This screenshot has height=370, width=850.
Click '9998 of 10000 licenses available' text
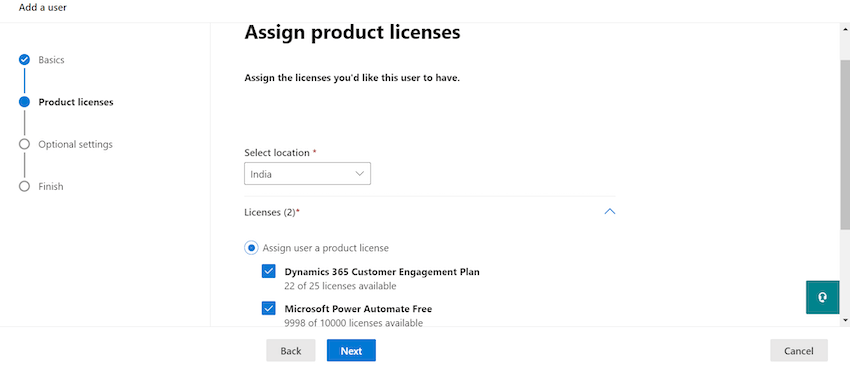(353, 323)
